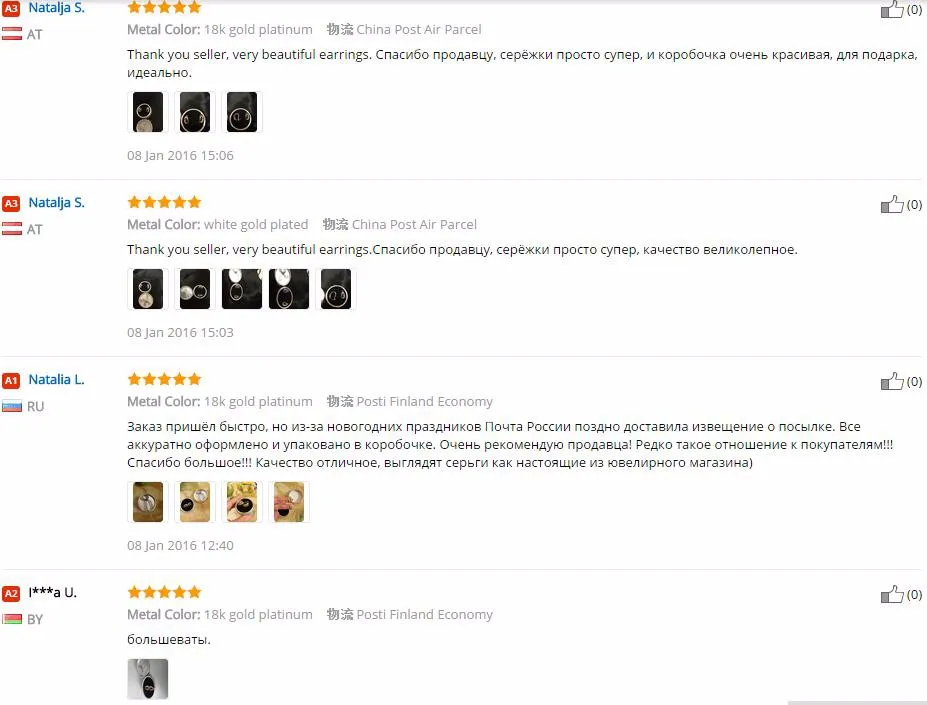Screen dimensions: 927x705
Task: Like the I***a U. review
Action: click(x=892, y=594)
